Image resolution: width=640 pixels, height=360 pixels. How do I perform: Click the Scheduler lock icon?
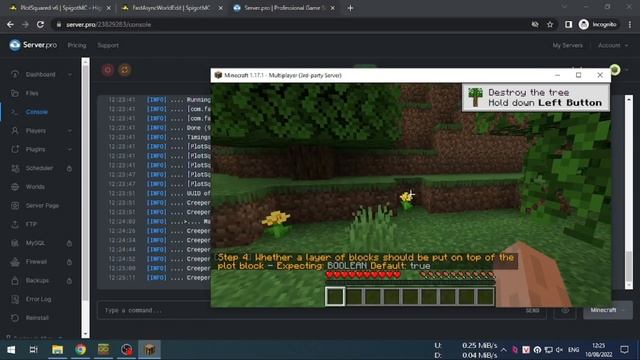tap(69, 168)
